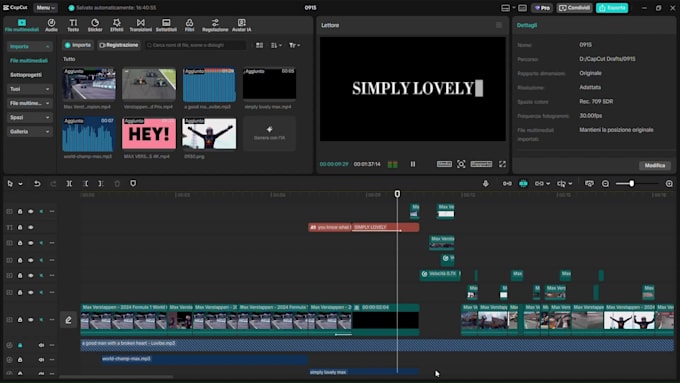Screen dimensions: 680x383
Task: Click the Genera con l'IA tile
Action: coord(269,134)
